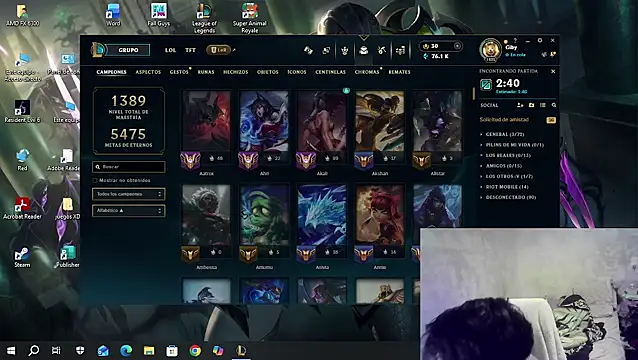Open client settings gear icon
Viewport: 638px width, 360px height.
(x=540, y=41)
